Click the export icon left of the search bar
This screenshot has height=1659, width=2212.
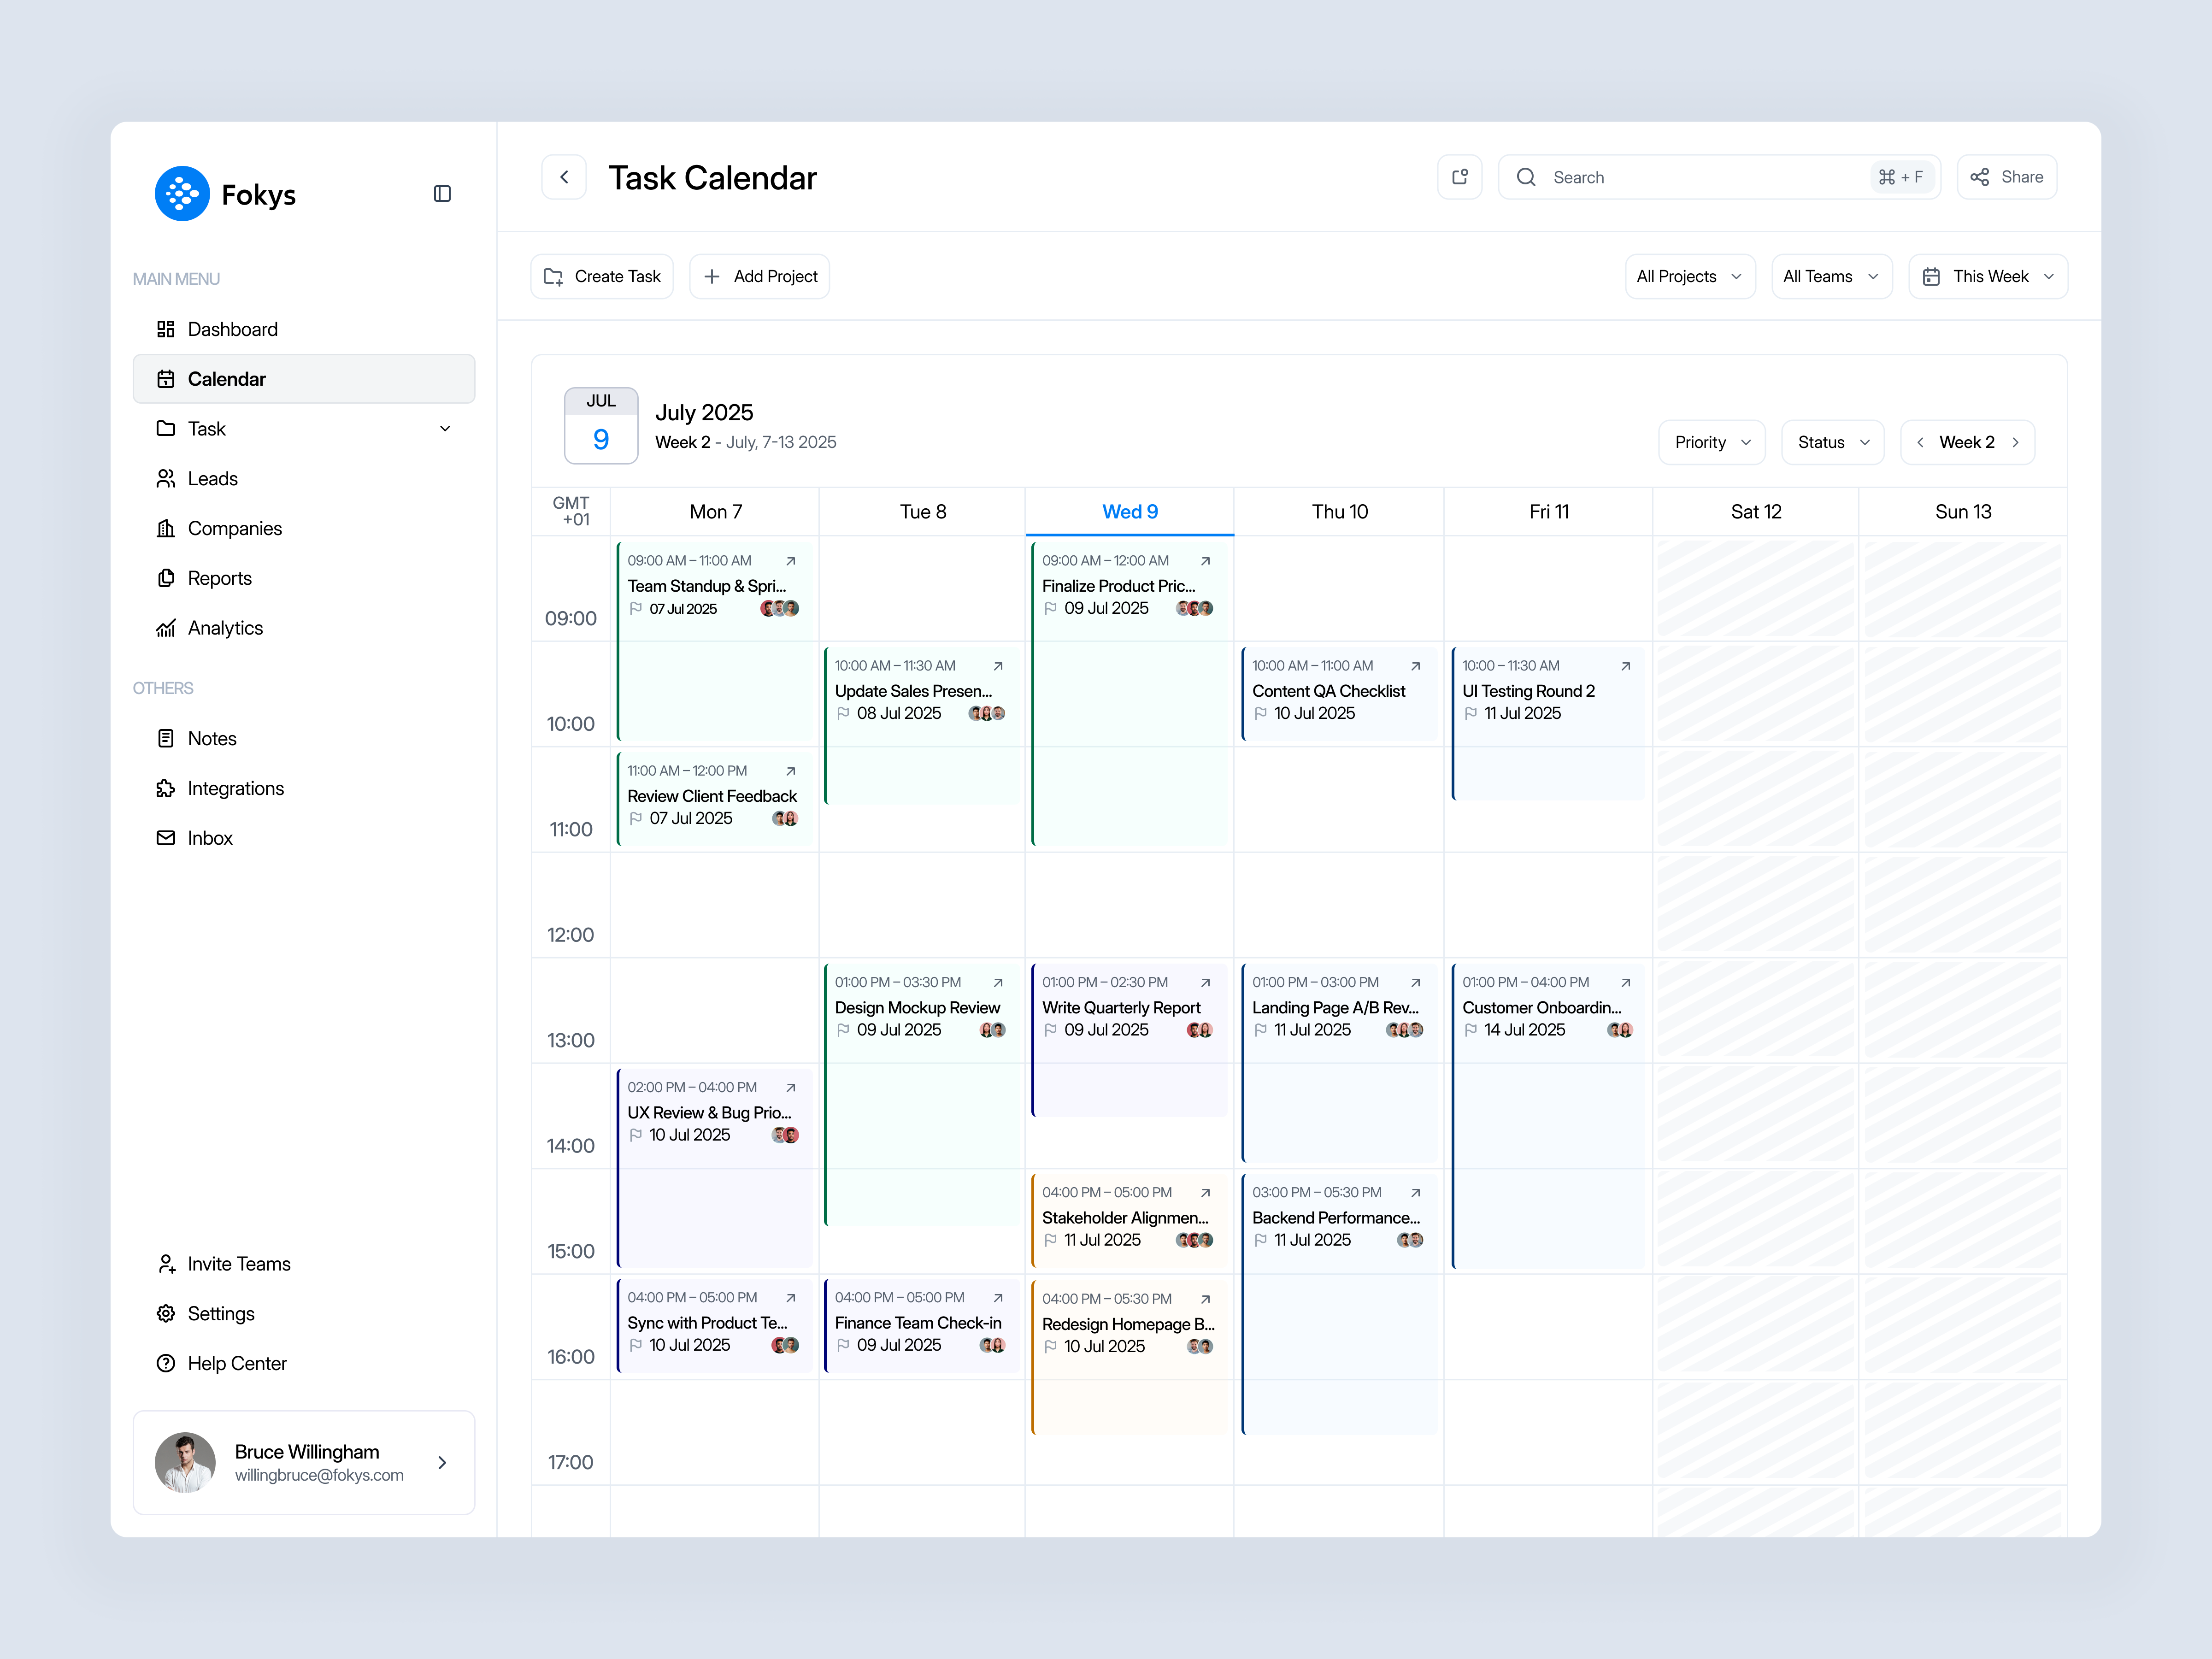pos(1460,176)
